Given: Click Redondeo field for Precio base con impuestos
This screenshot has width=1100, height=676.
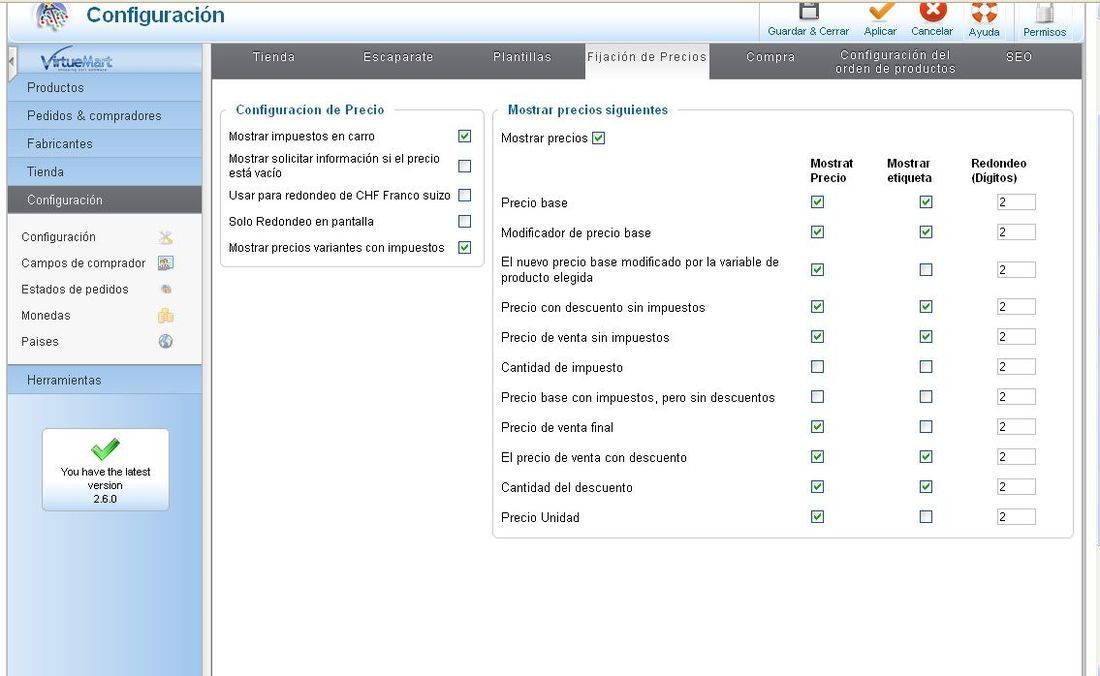Looking at the screenshot, I should pos(1016,397).
